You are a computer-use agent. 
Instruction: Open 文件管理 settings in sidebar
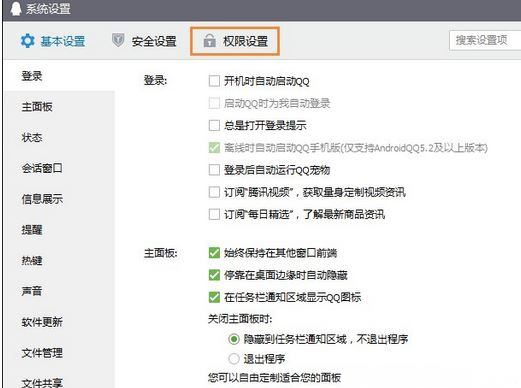click(x=42, y=353)
